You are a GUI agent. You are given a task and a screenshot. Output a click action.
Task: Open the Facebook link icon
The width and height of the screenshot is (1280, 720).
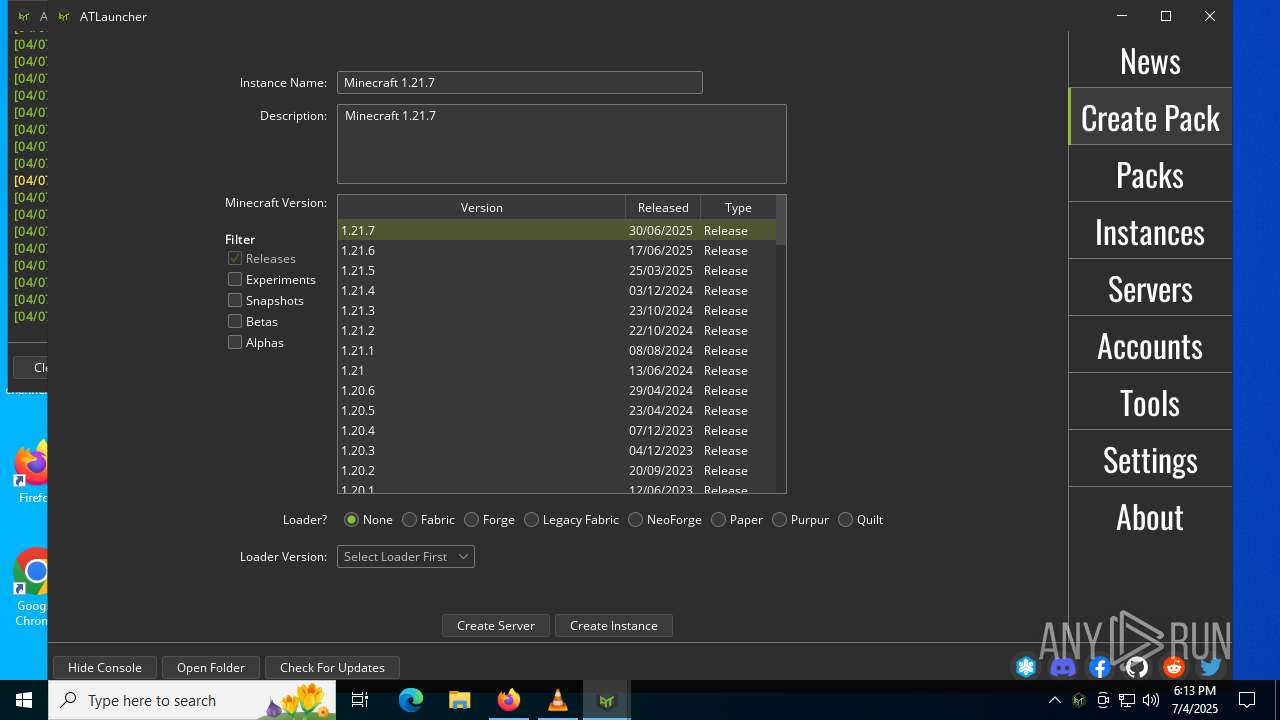1100,667
